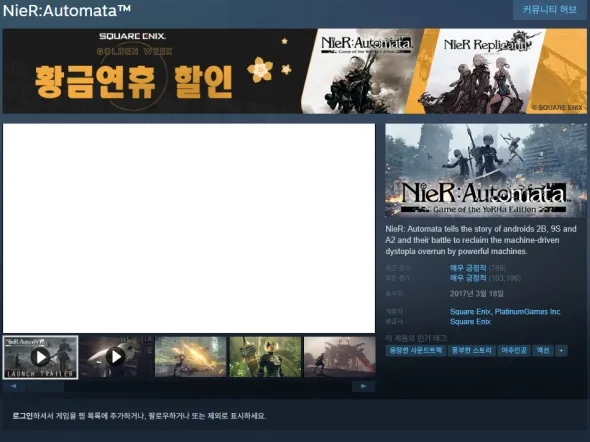Image resolution: width=590 pixels, height=442 pixels.
Task: Open the 커뮤니티 허브 button
Action: point(549,10)
